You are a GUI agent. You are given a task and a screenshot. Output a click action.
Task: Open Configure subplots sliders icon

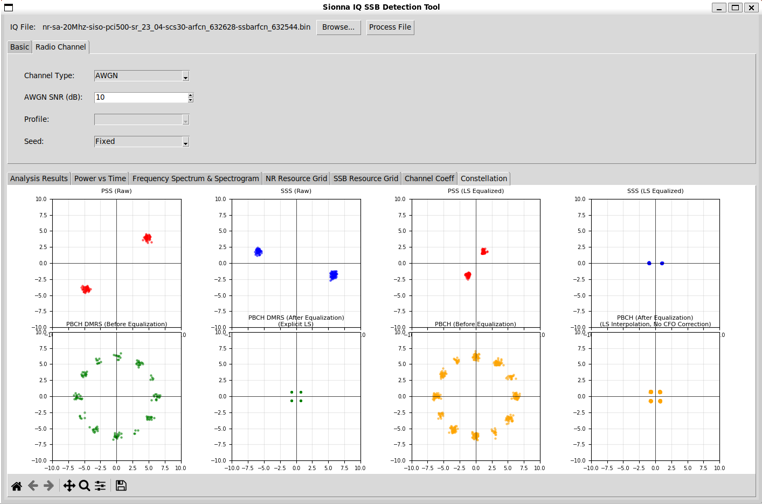[x=101, y=486]
